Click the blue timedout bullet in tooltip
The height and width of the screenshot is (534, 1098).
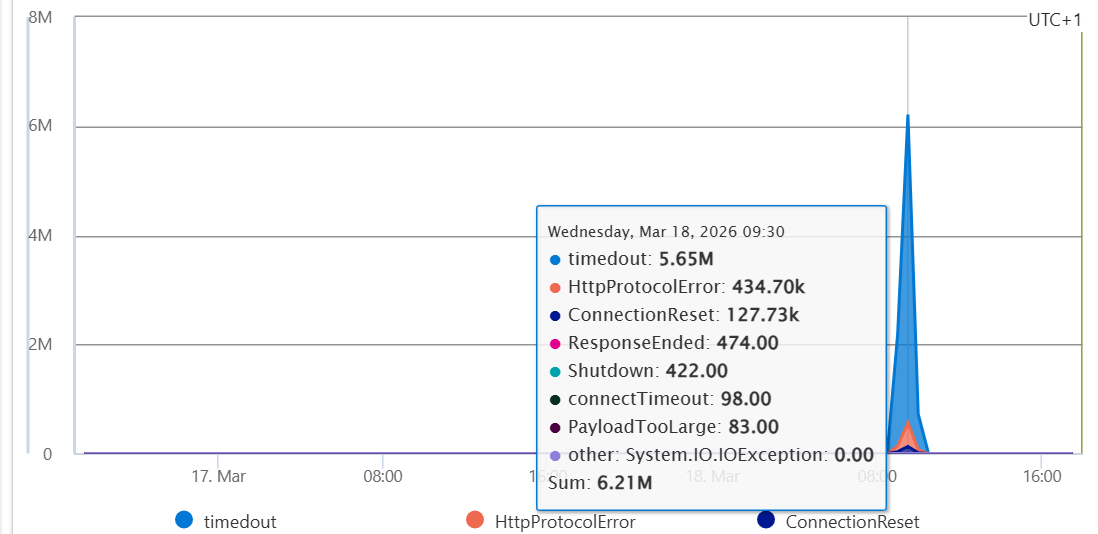[555, 259]
